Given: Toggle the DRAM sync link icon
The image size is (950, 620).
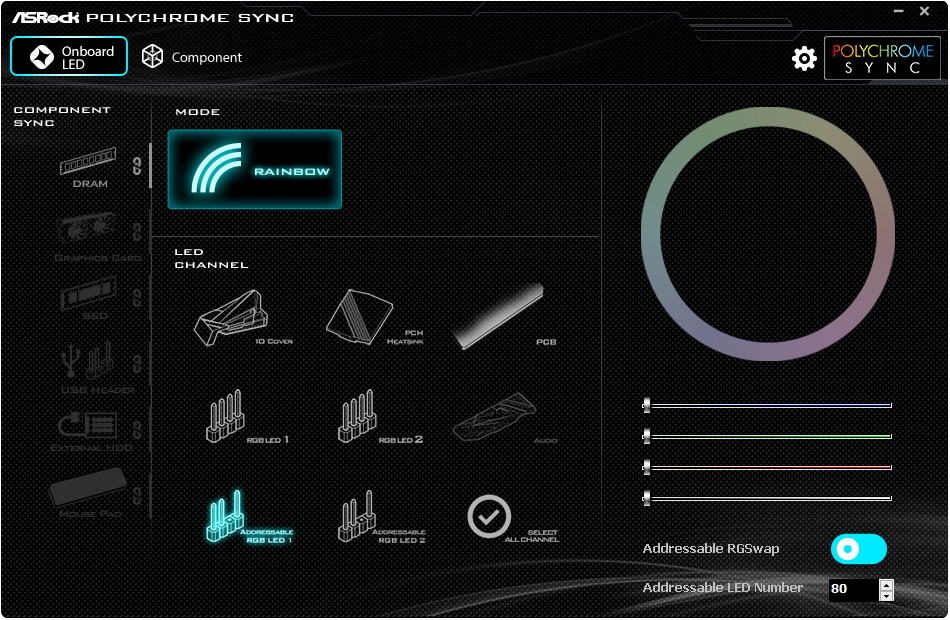Looking at the screenshot, I should pyautogui.click(x=137, y=166).
